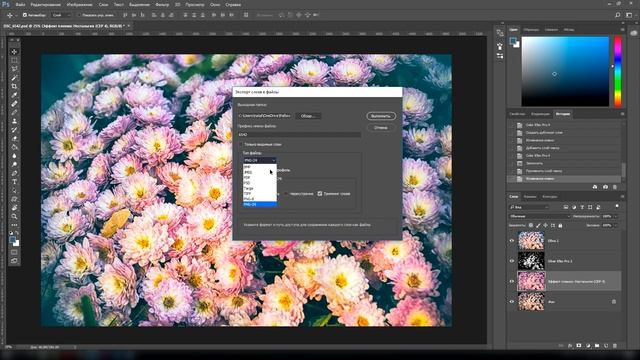Select the Healing Brush tool
The width and height of the screenshot is (640, 360).
pos(14,104)
